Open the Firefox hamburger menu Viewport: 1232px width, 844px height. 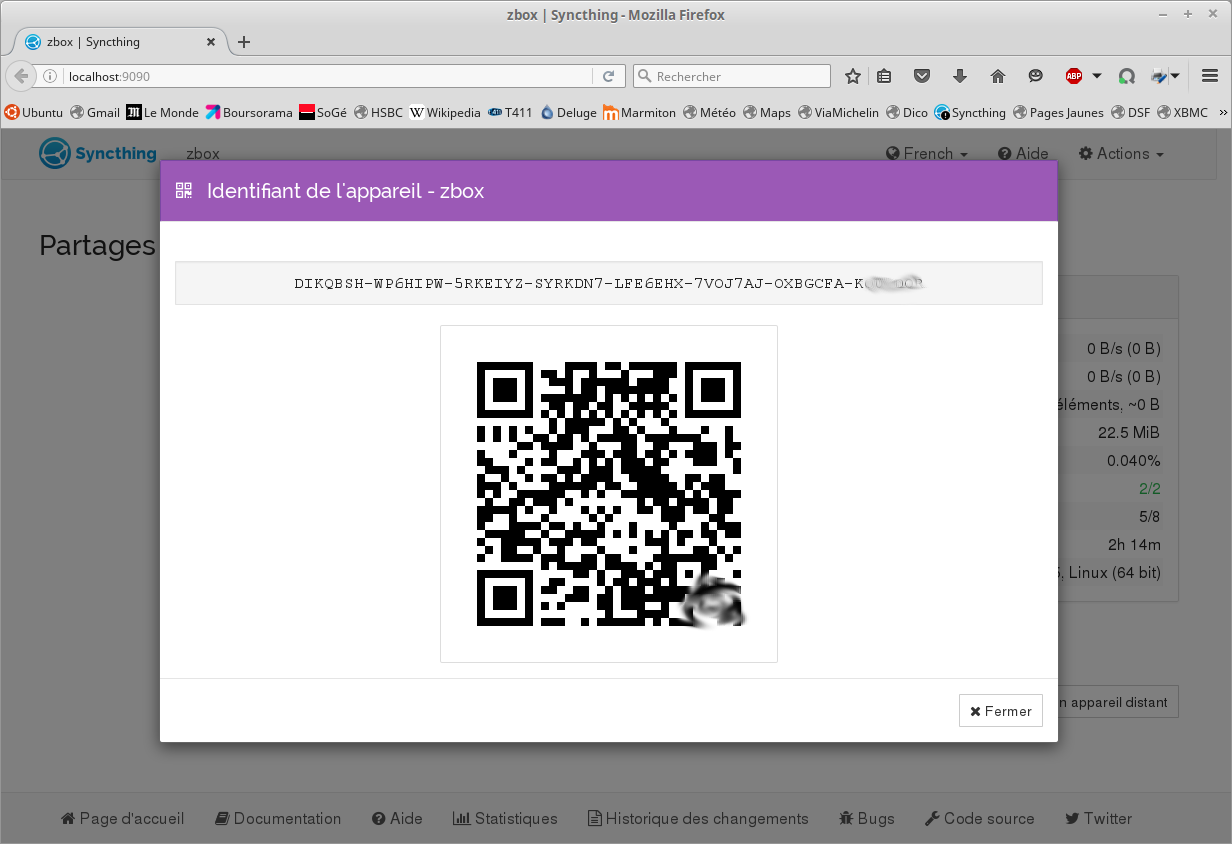(1210, 76)
